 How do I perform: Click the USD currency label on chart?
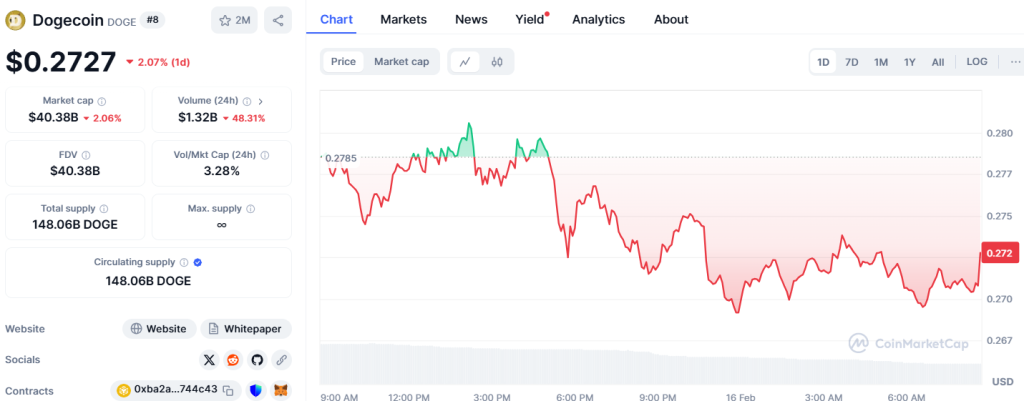1002,381
